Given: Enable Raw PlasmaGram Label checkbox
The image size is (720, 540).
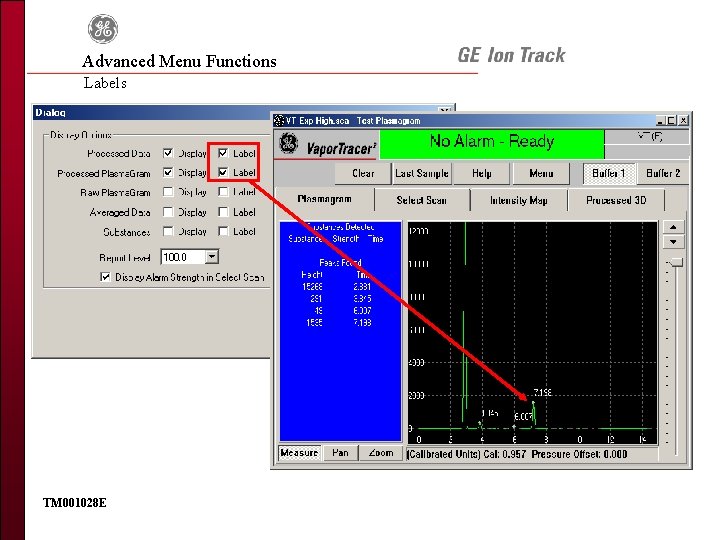Looking at the screenshot, I should 223,192.
